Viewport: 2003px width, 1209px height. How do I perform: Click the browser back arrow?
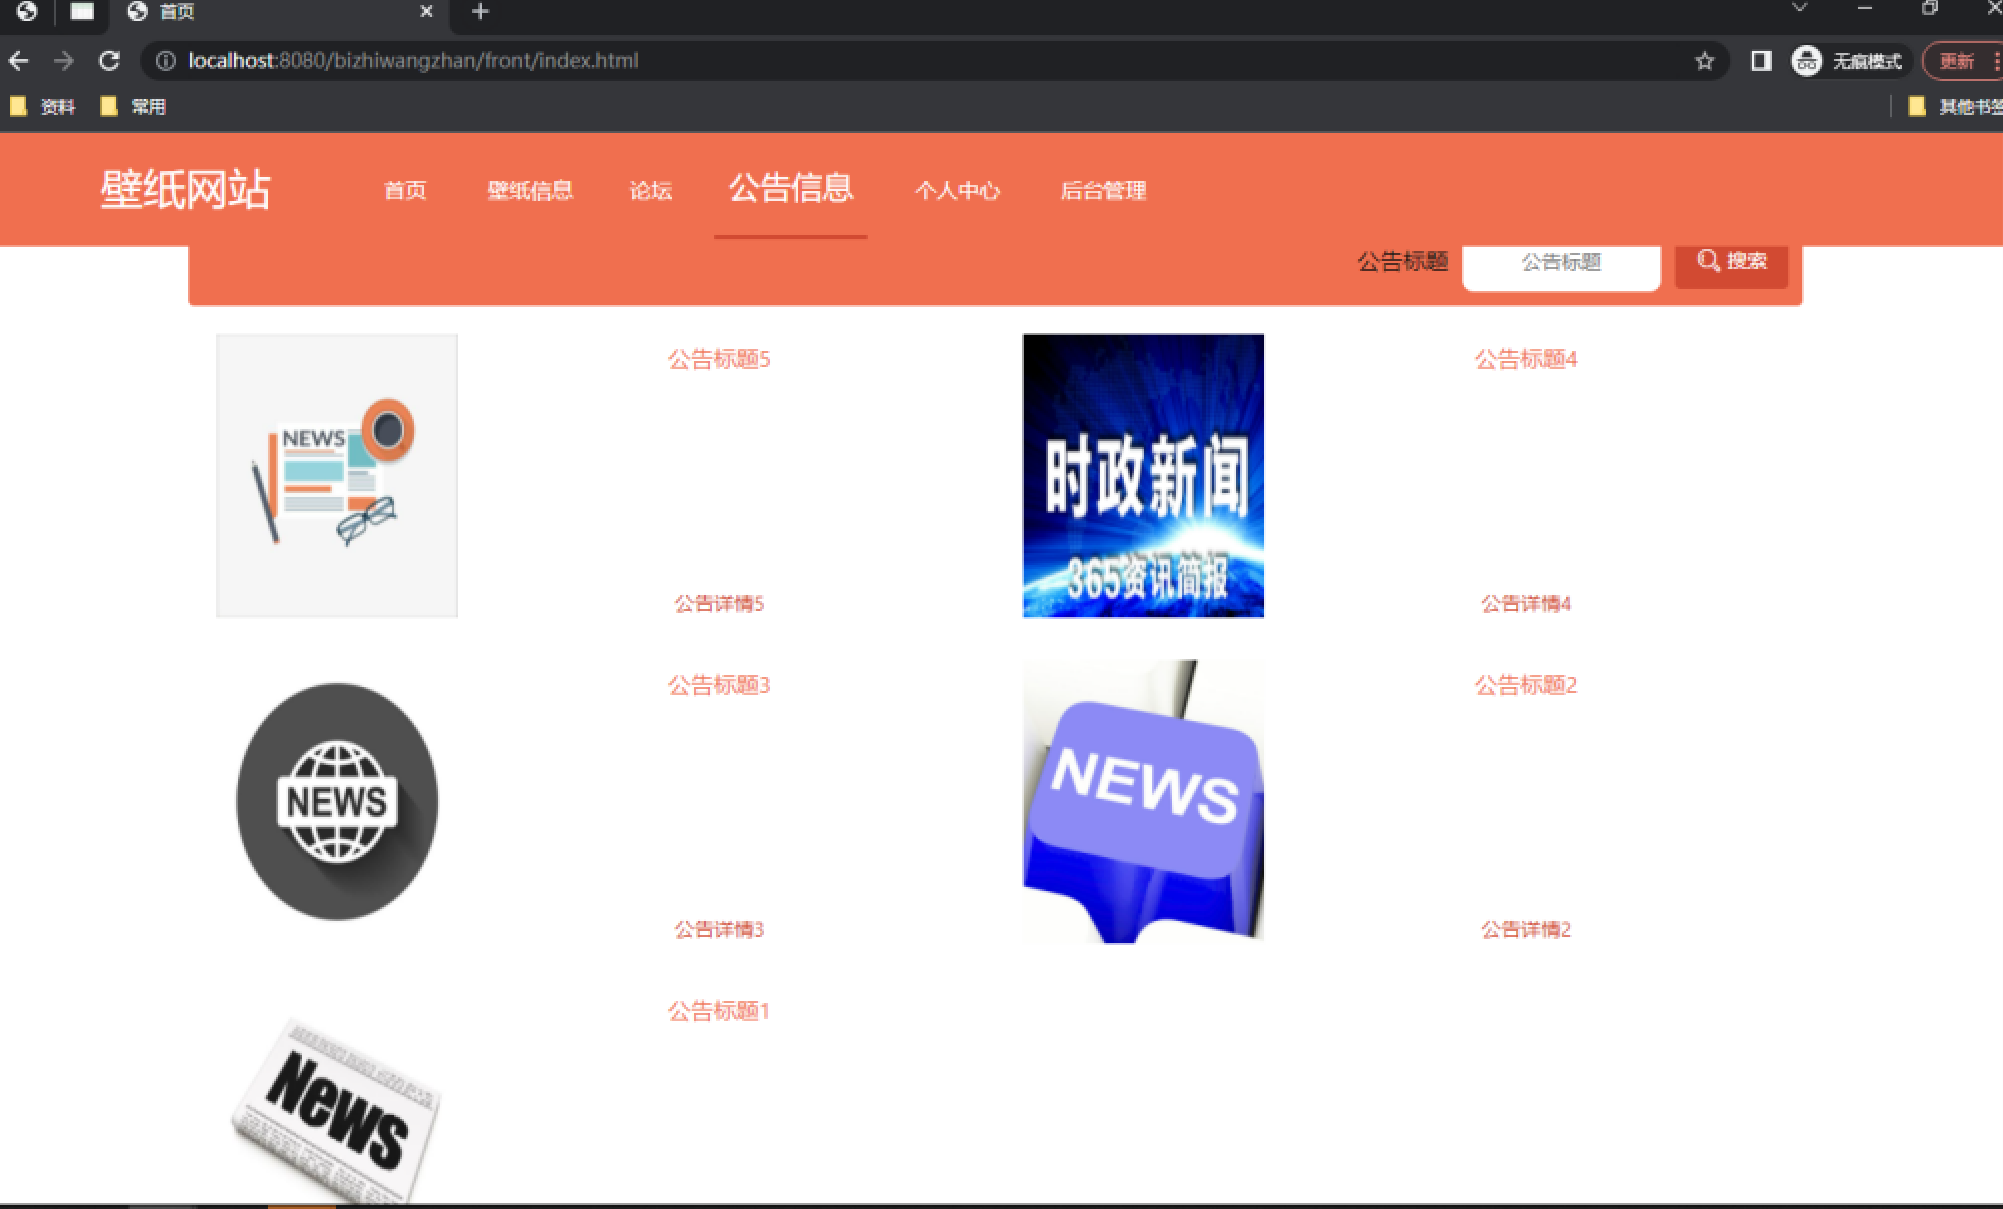[18, 61]
